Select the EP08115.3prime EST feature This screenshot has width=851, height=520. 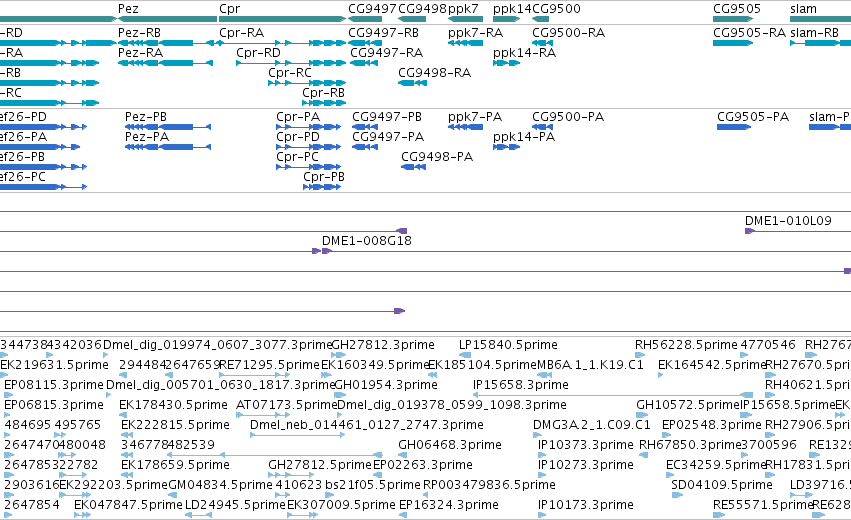[x=8, y=395]
